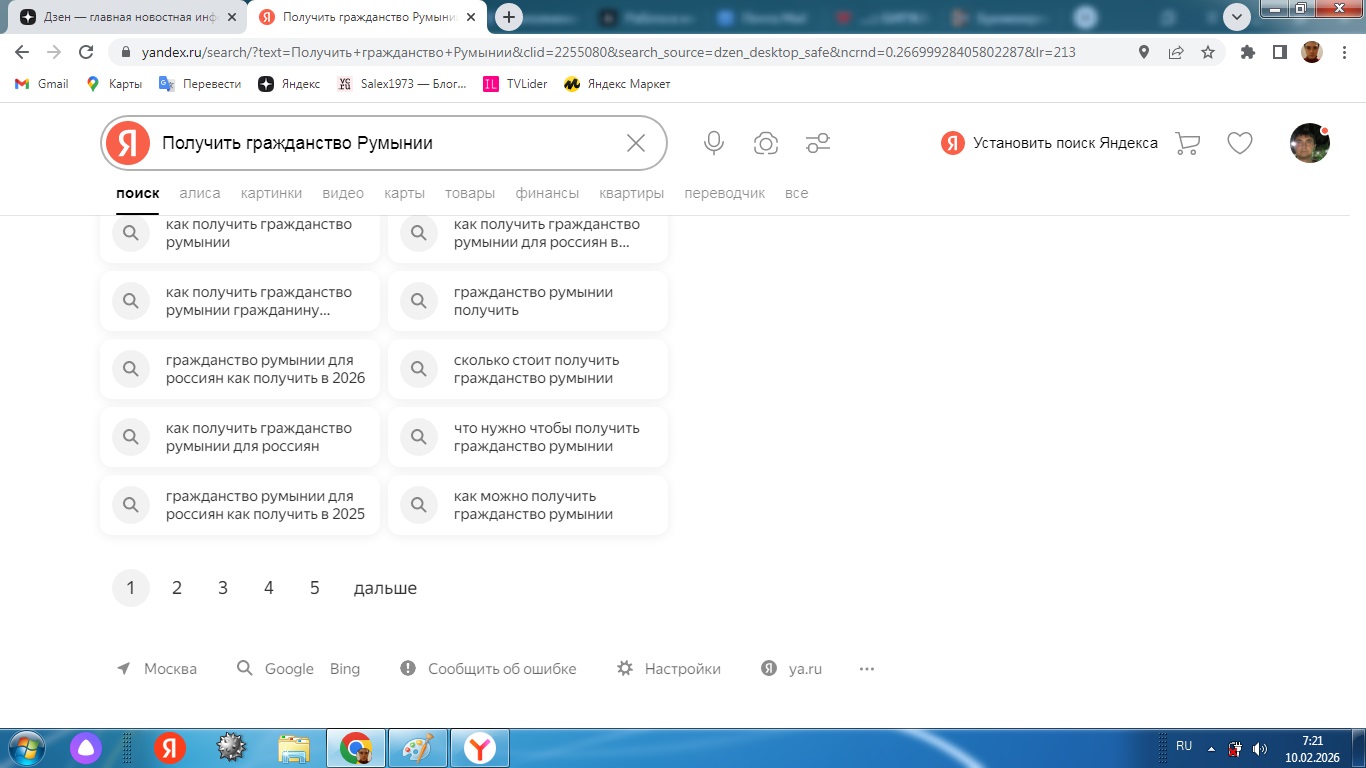Bookmark this page with the star icon
Image resolution: width=1366 pixels, height=768 pixels.
click(x=1208, y=52)
